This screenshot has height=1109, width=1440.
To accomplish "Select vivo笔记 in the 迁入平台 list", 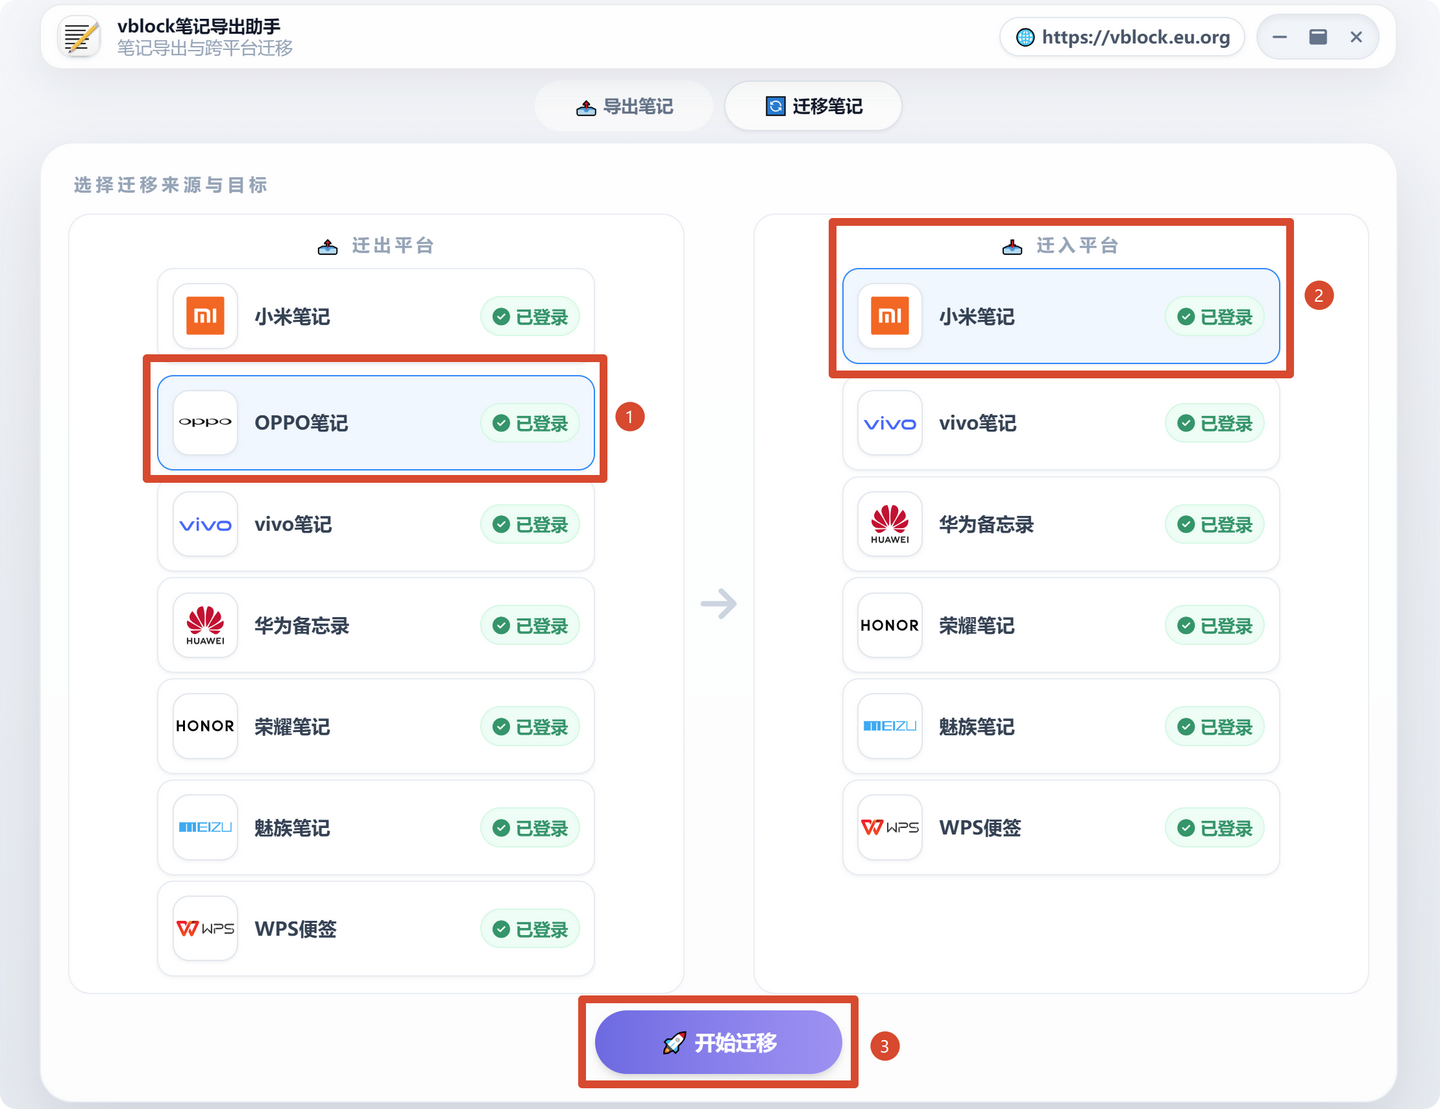I will [x=1061, y=423].
